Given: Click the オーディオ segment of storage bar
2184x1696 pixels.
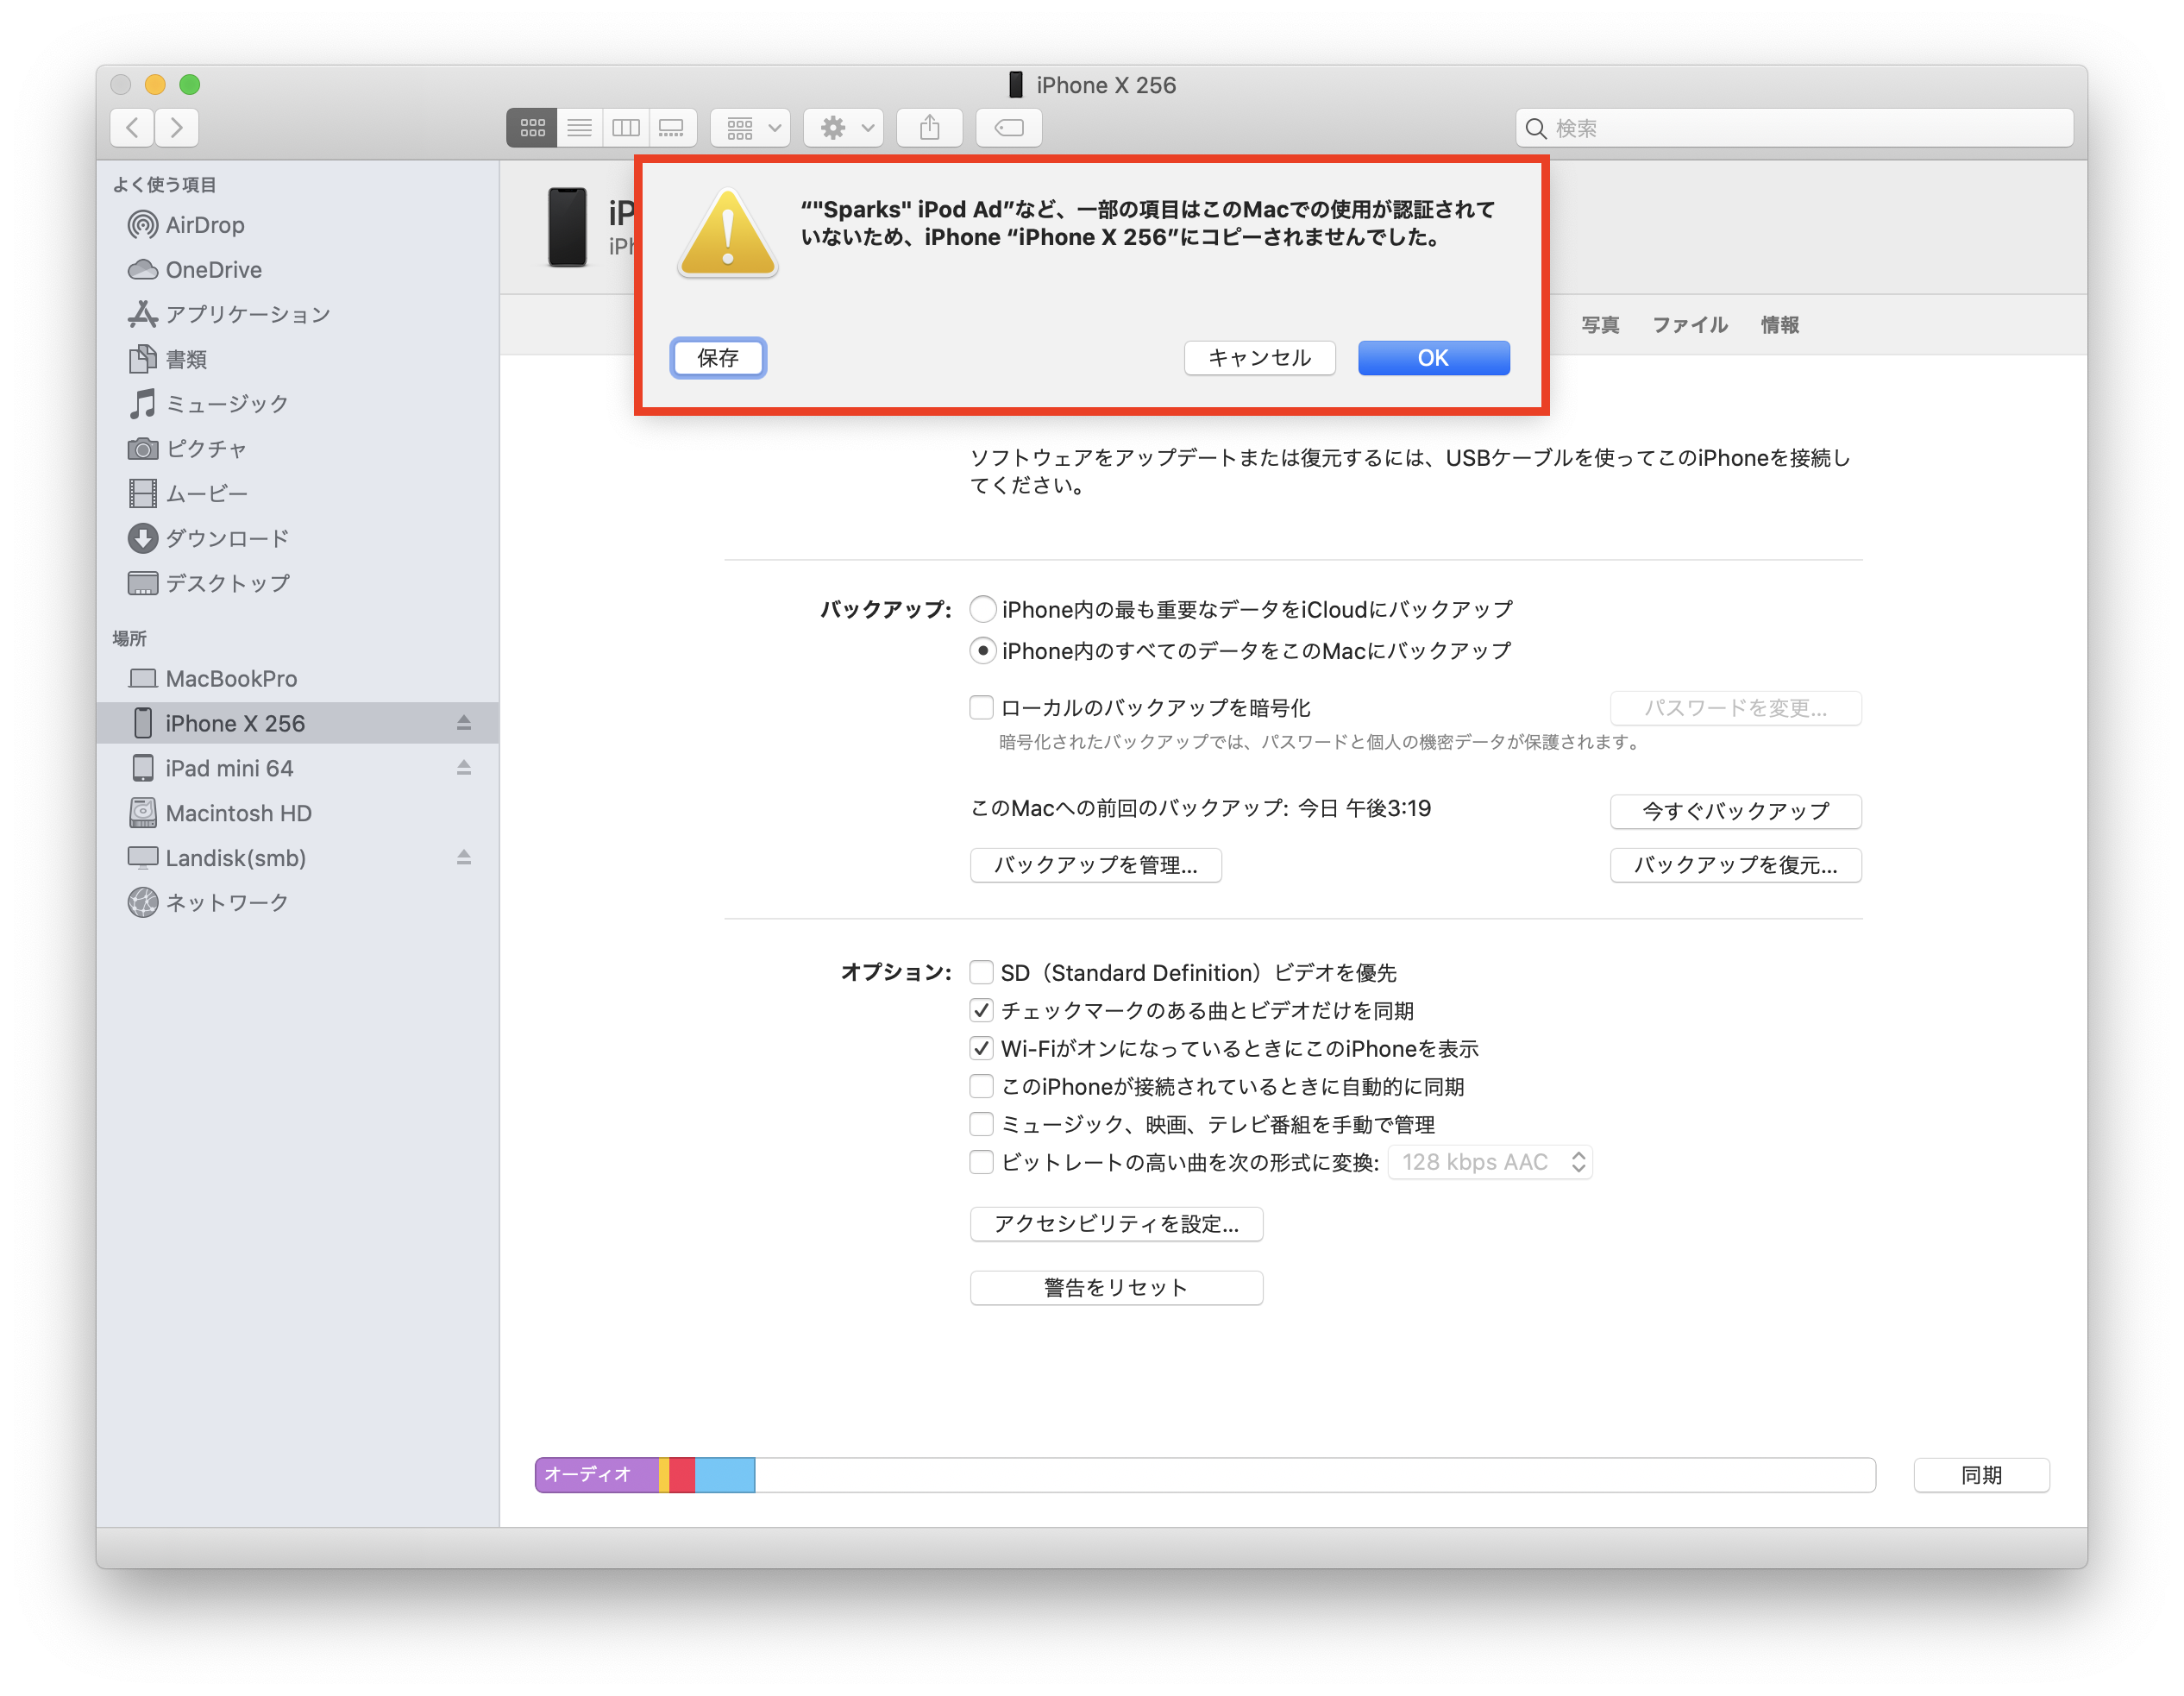Looking at the screenshot, I should tap(596, 1475).
